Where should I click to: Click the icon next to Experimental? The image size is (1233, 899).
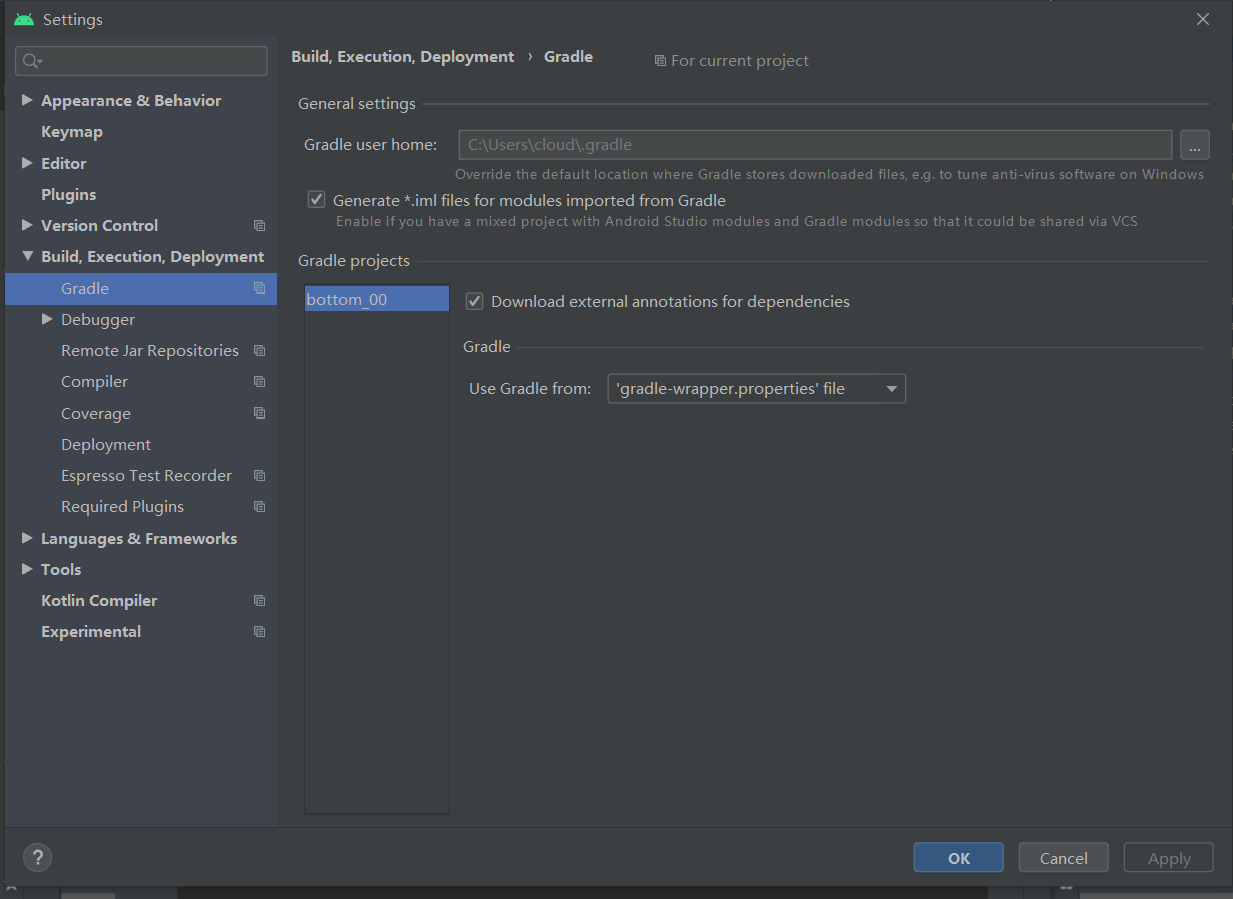(x=259, y=631)
